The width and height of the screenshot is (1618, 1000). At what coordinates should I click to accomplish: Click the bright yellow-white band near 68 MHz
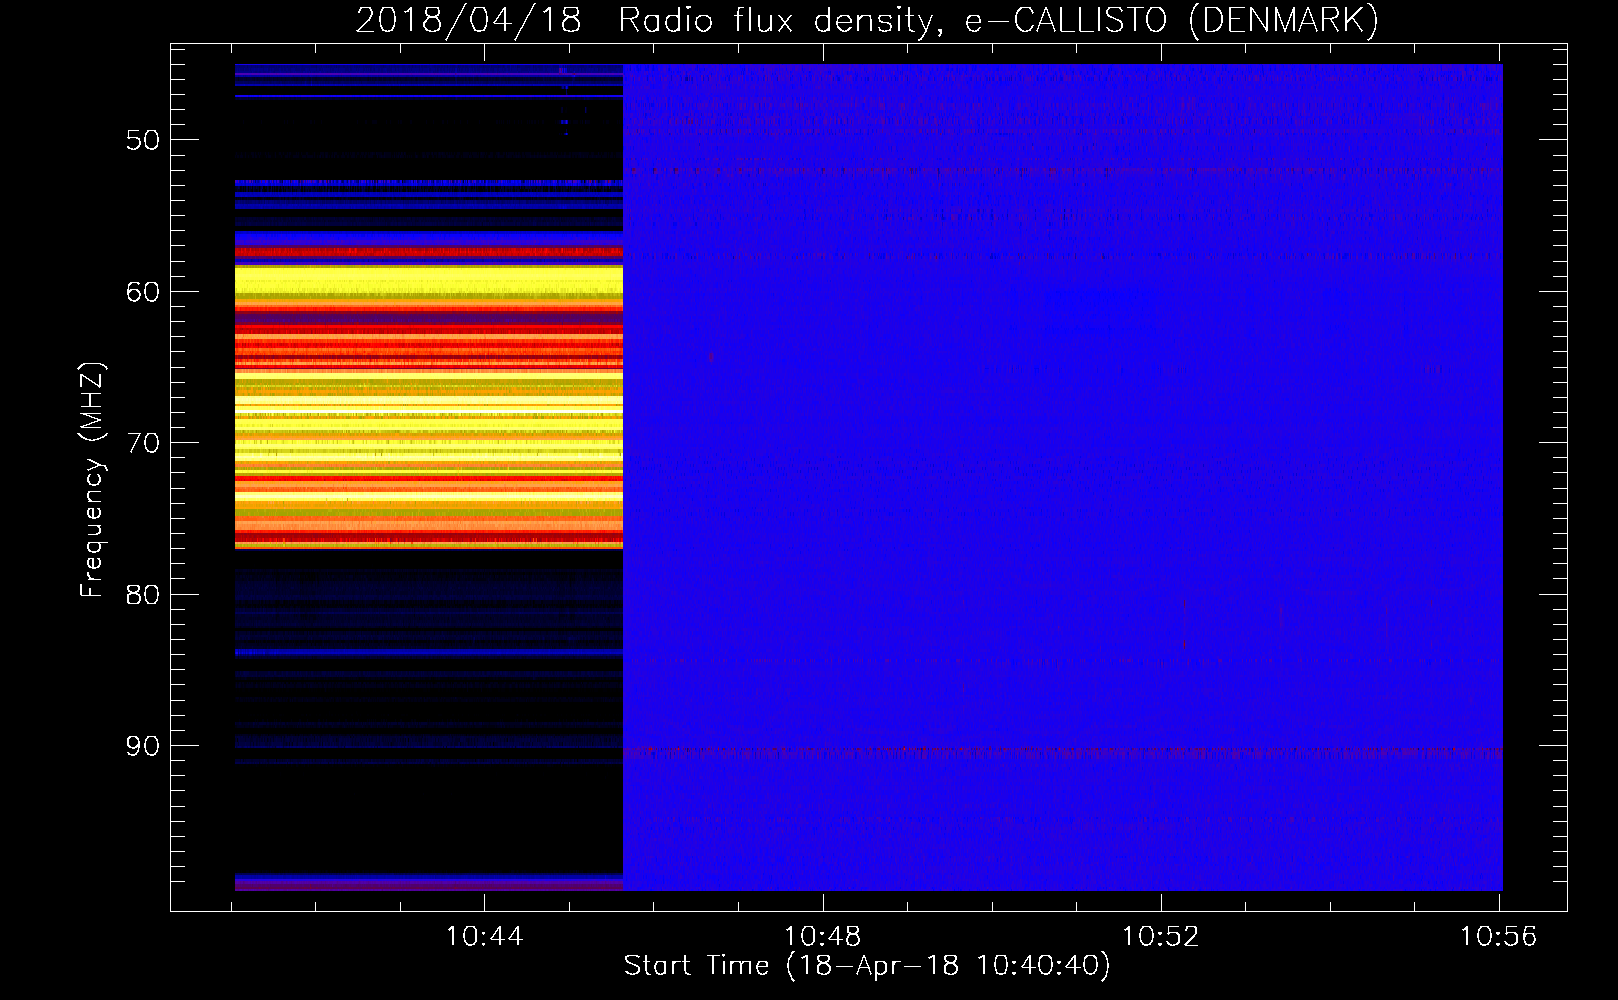[x=428, y=406]
